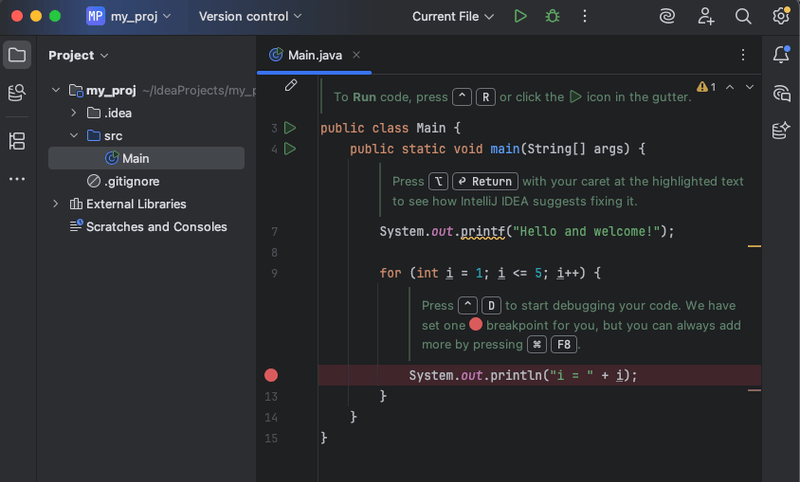800x482 pixels.
Task: Open IDE settings gear icon
Action: point(781,16)
